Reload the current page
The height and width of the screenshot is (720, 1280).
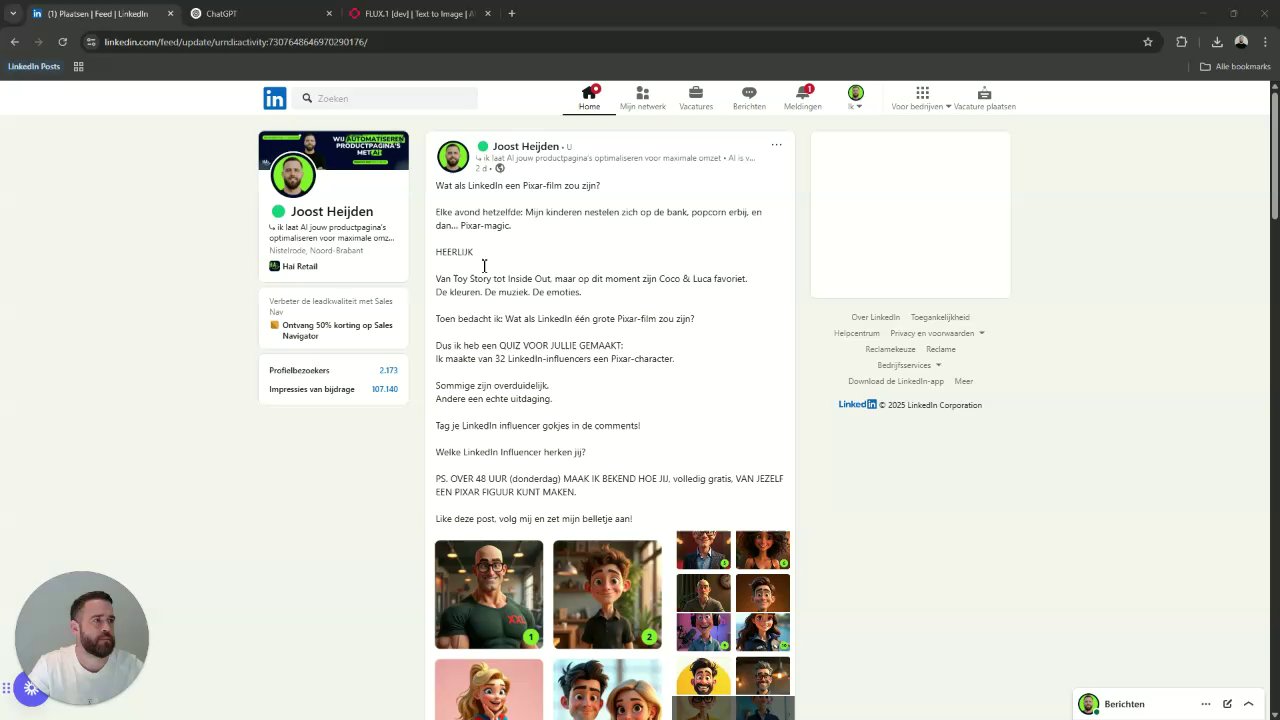(62, 42)
